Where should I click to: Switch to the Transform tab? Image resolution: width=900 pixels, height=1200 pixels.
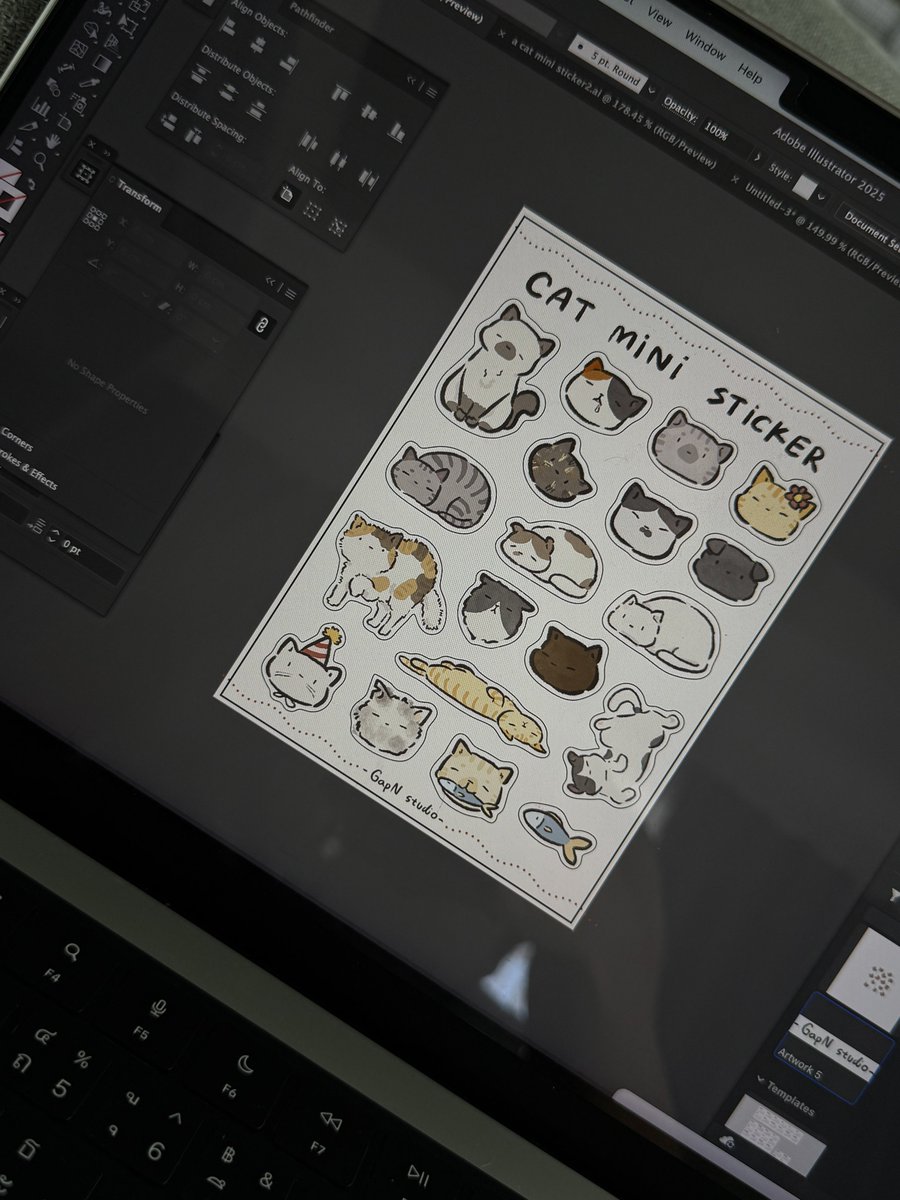[x=140, y=196]
